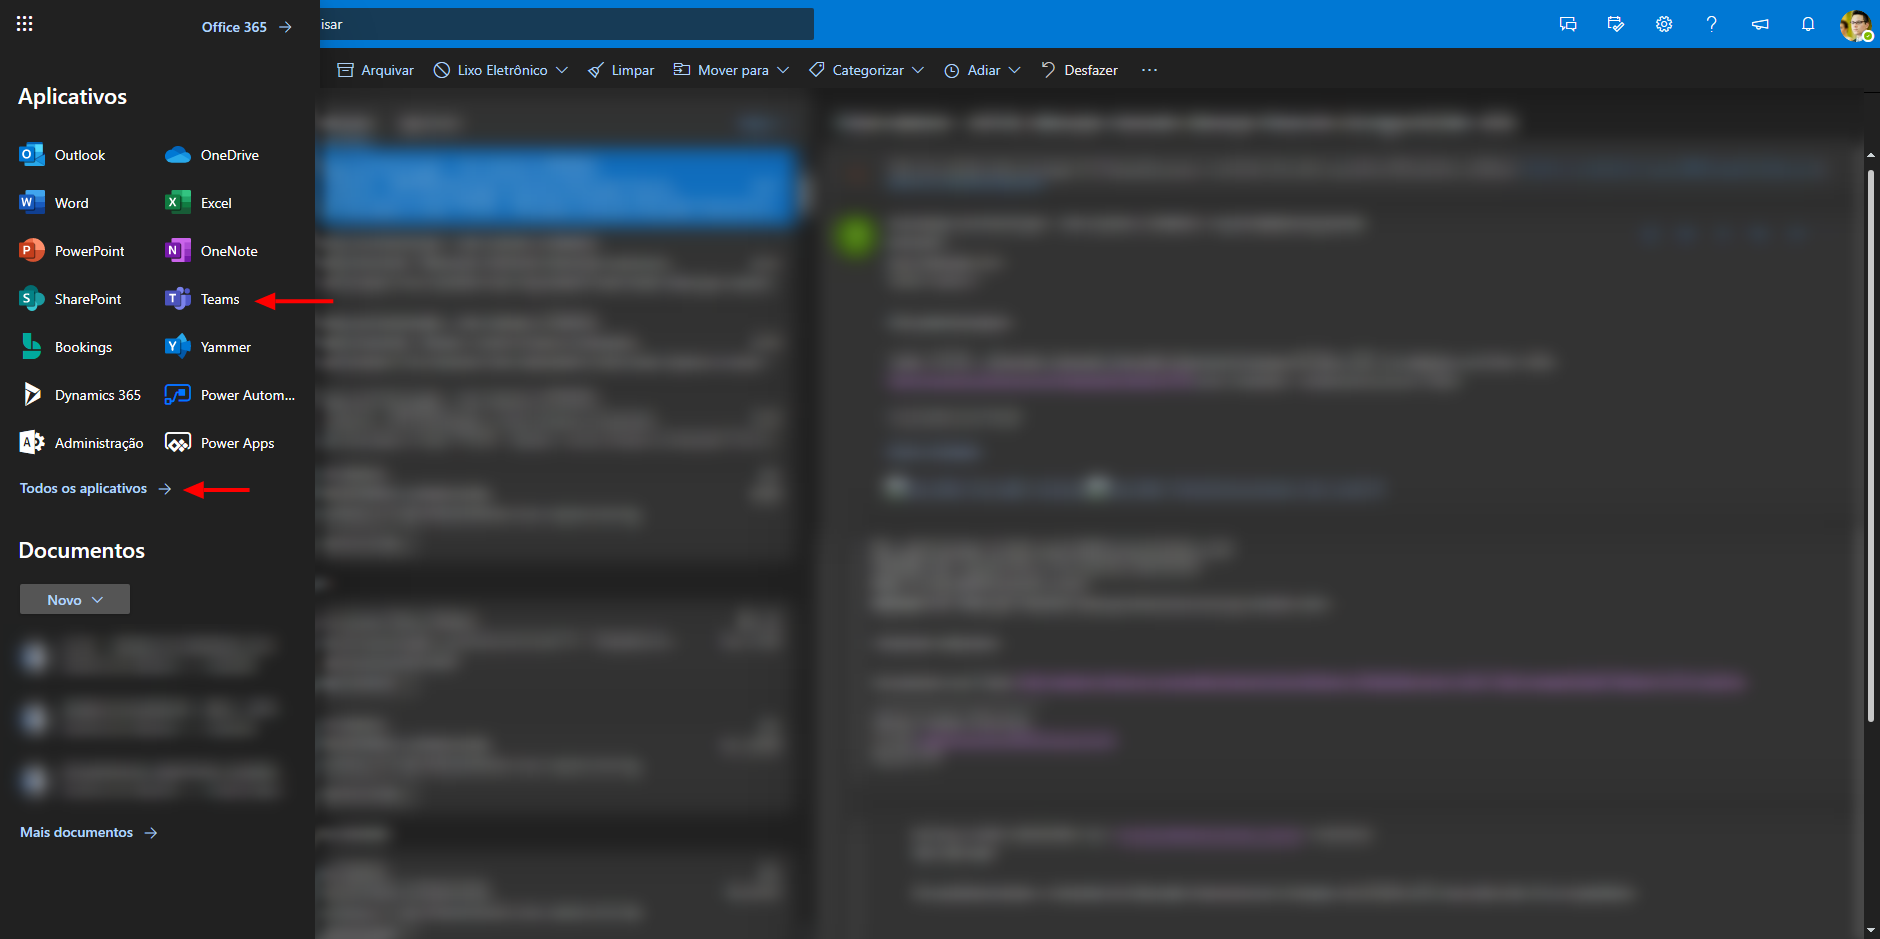Click the Mover para button
1880x939 pixels.
[721, 70]
